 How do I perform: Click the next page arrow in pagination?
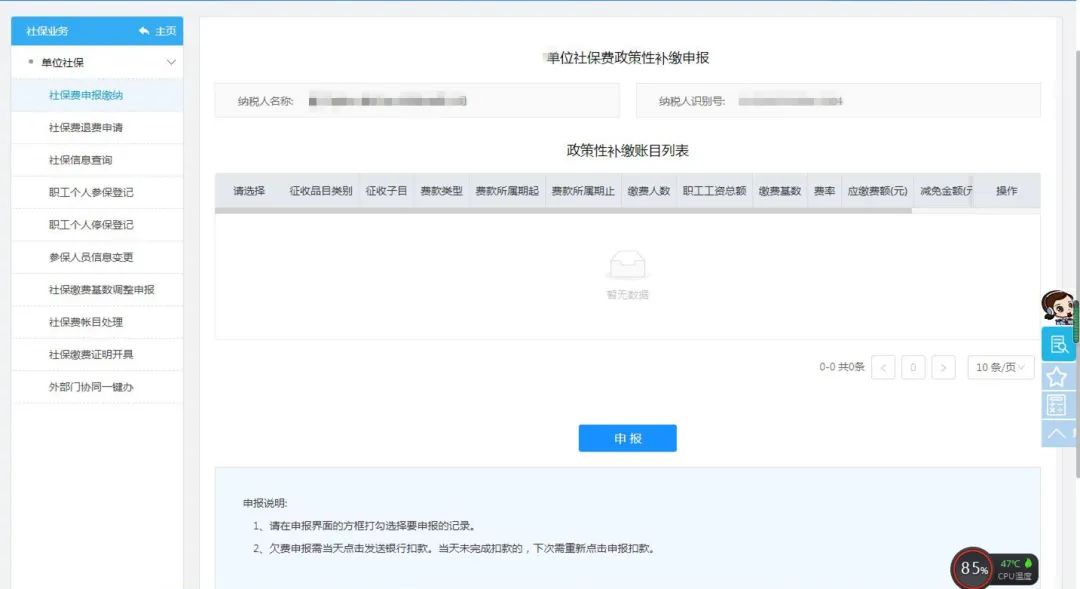(943, 367)
